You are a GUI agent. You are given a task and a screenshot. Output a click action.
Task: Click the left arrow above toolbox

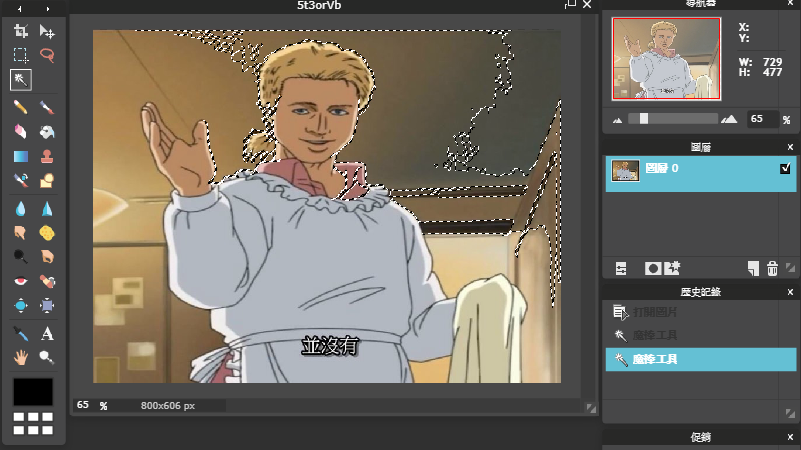point(20,9)
